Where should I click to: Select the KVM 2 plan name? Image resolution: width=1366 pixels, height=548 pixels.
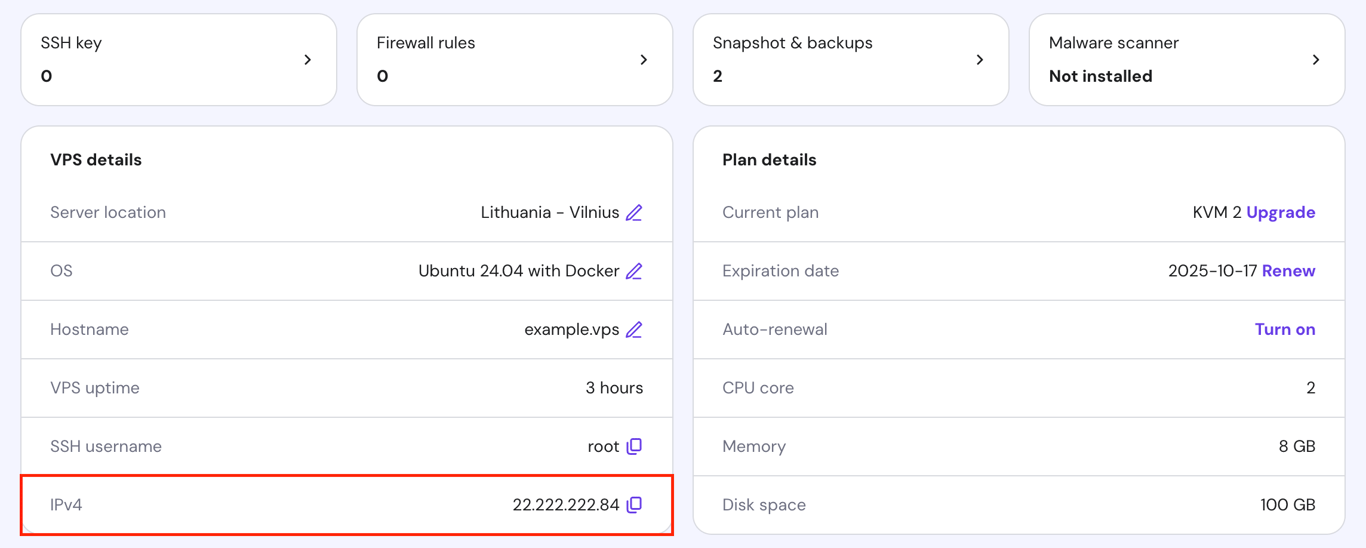click(x=1217, y=212)
